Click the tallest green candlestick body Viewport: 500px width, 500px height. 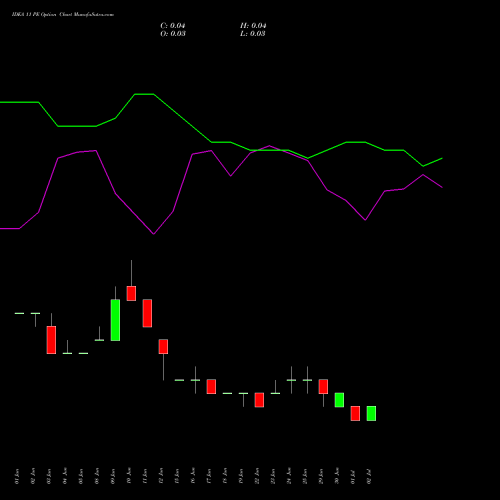click(115, 320)
